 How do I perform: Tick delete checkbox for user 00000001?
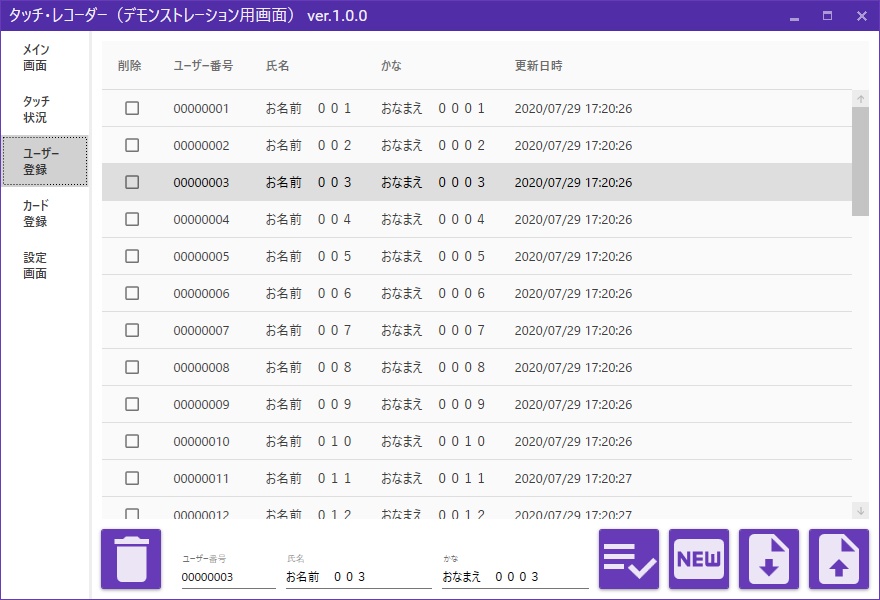point(132,108)
